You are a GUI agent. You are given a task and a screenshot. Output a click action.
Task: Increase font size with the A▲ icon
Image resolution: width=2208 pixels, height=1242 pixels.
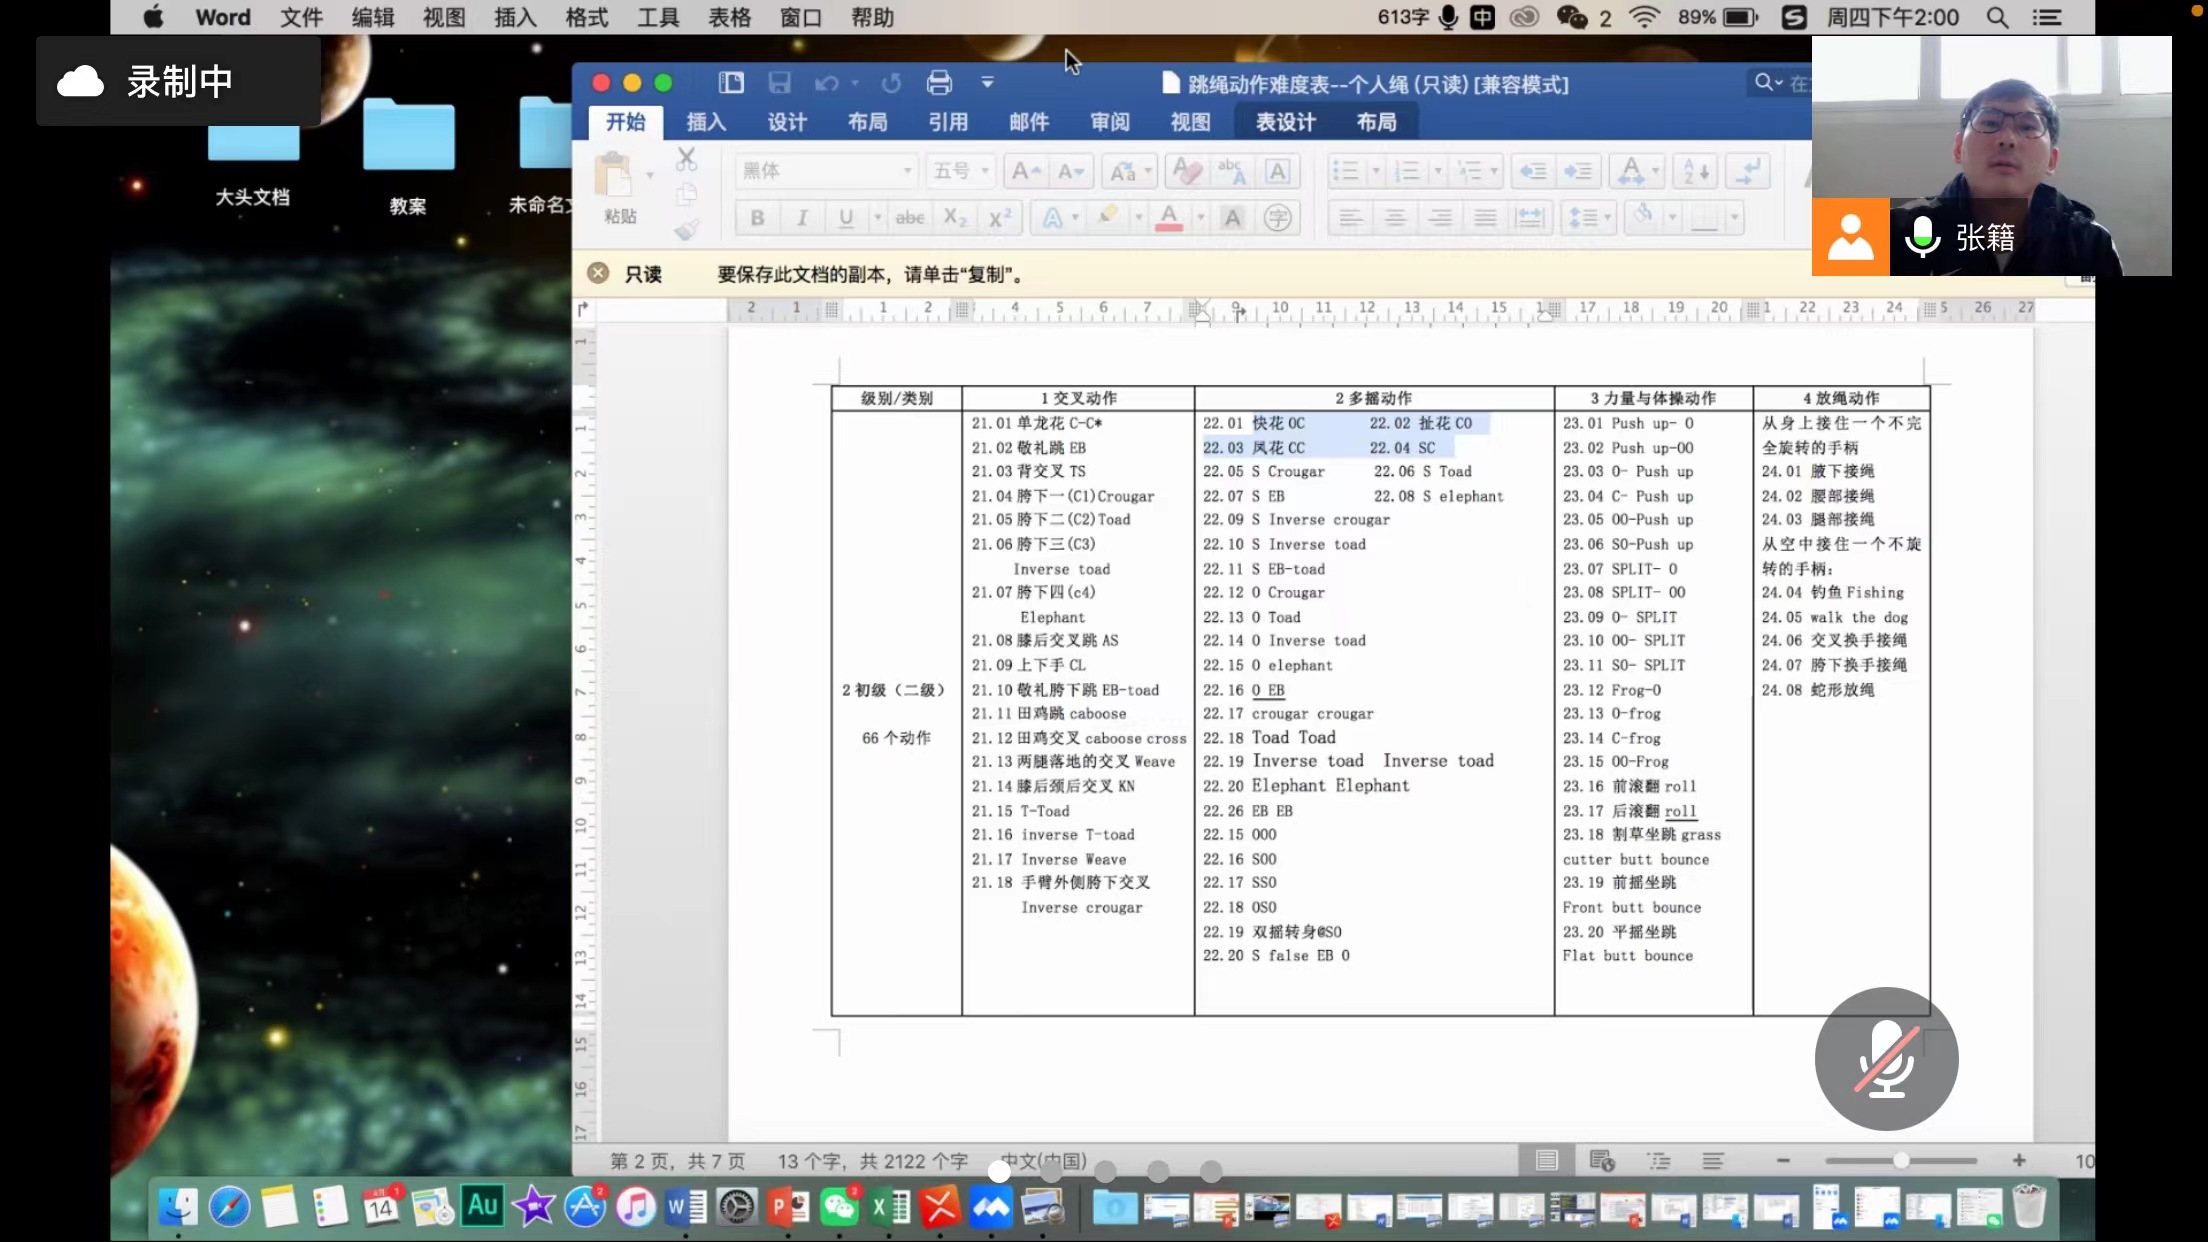click(1025, 172)
